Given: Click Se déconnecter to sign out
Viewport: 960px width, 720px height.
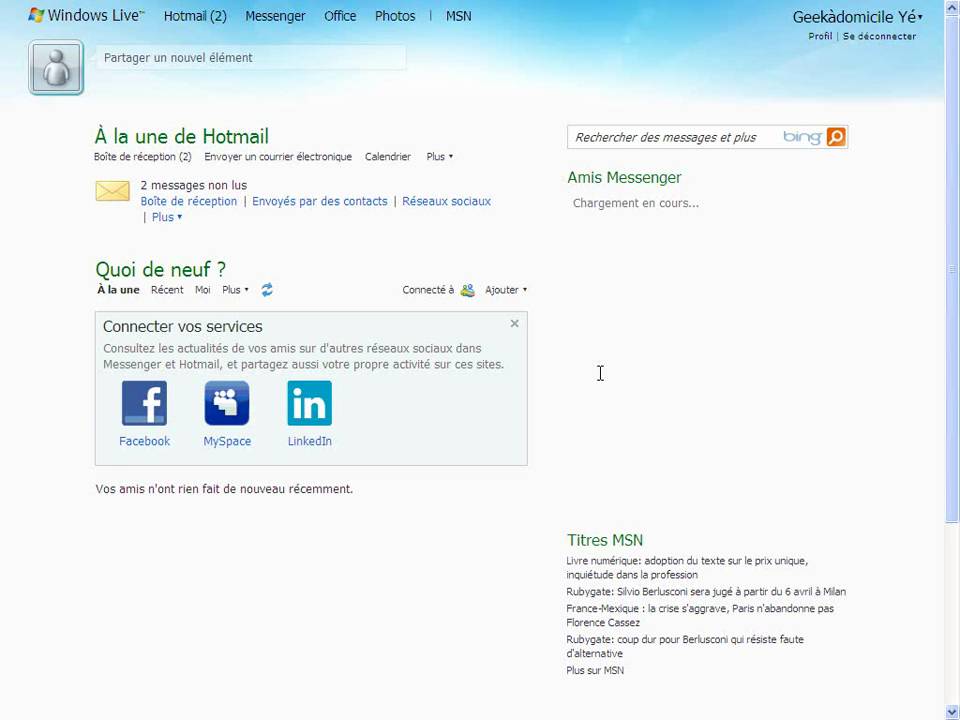Looking at the screenshot, I should click(879, 36).
